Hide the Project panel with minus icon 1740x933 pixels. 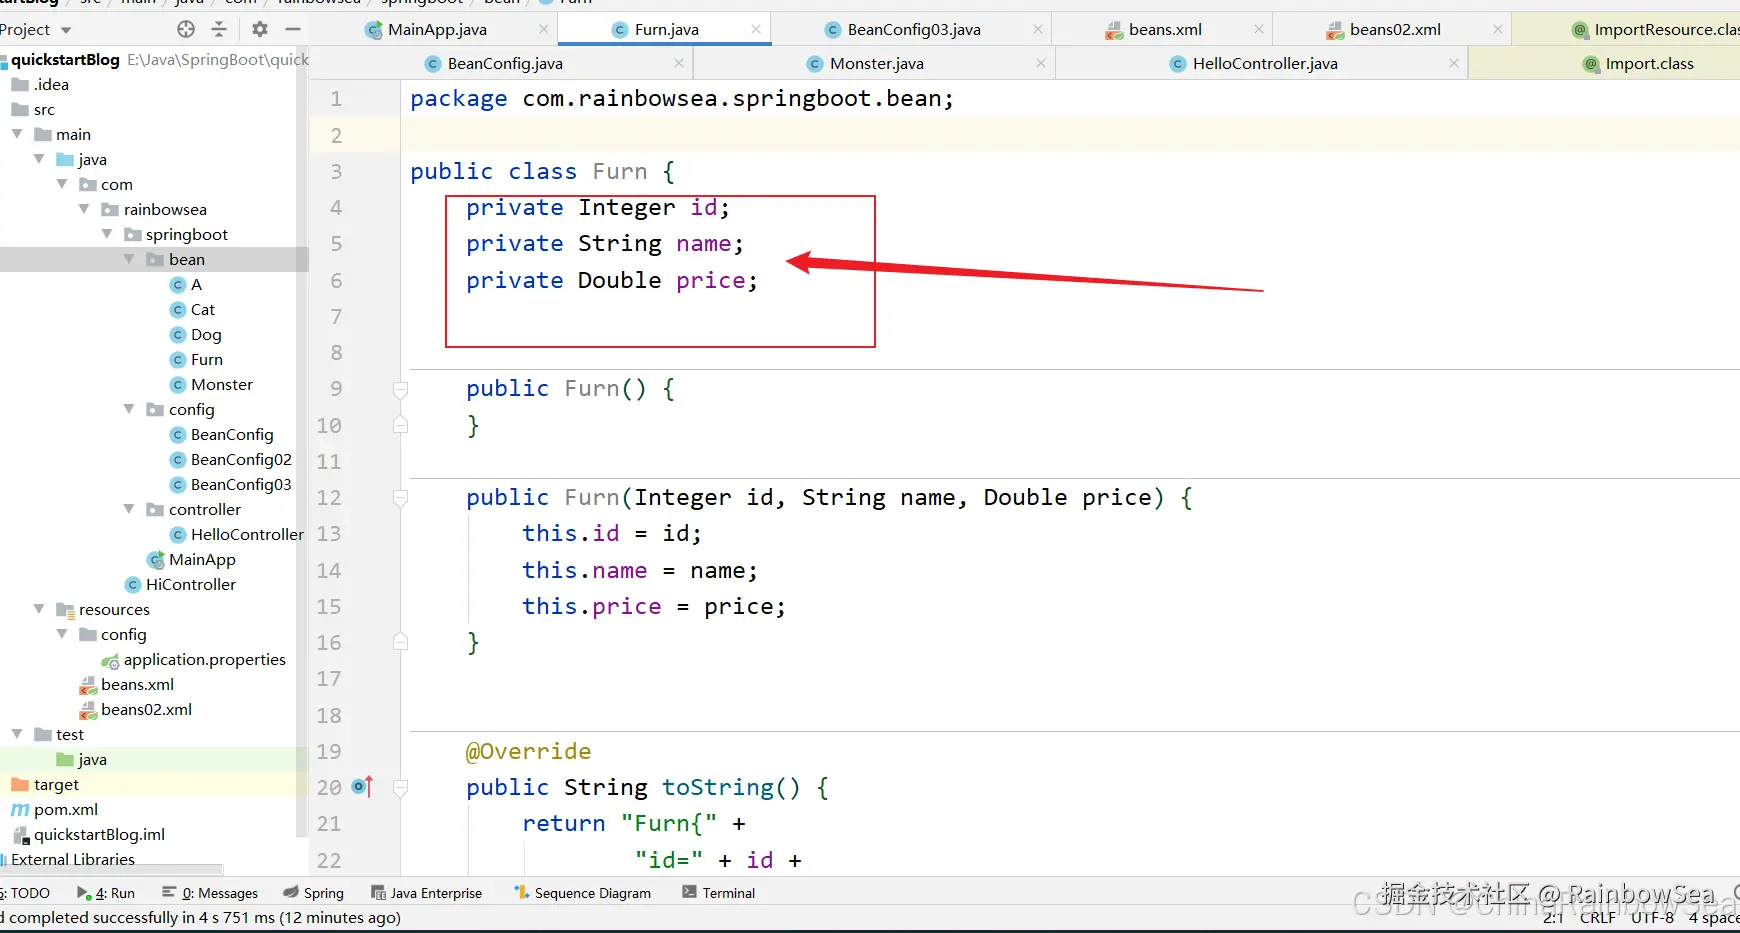tap(293, 29)
